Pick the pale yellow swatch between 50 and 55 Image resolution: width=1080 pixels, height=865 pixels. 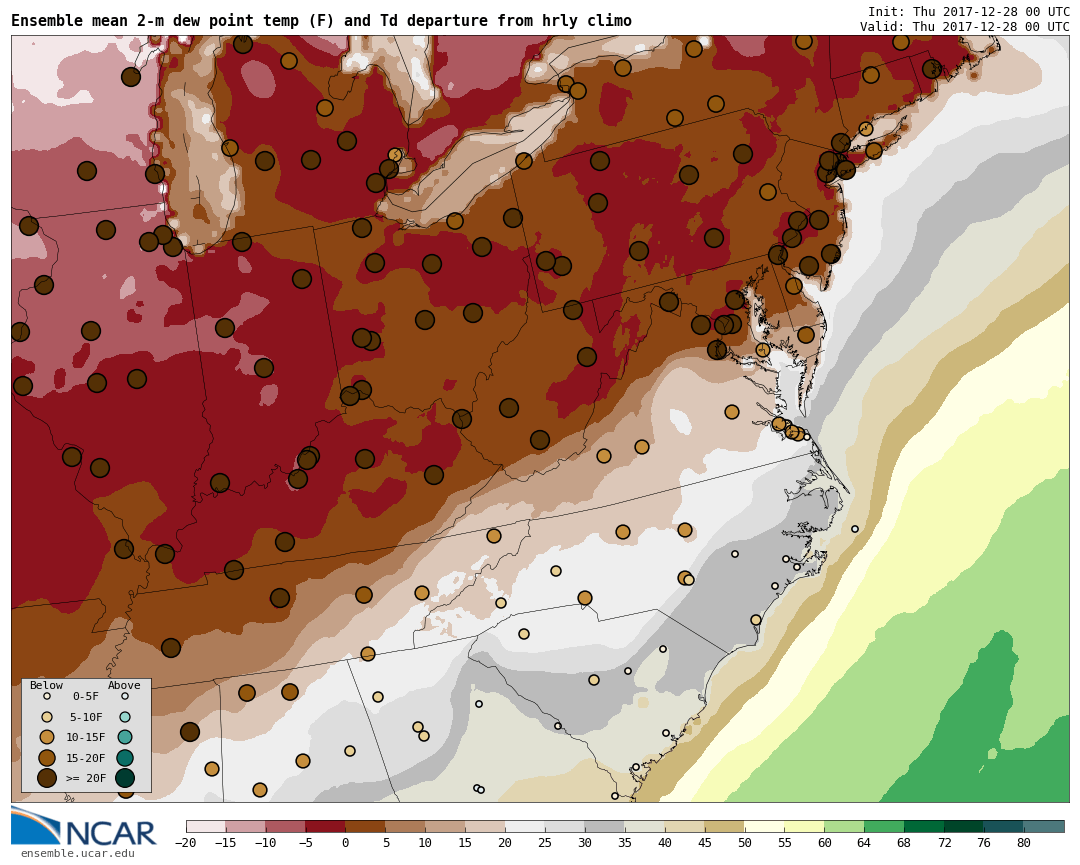765,826
